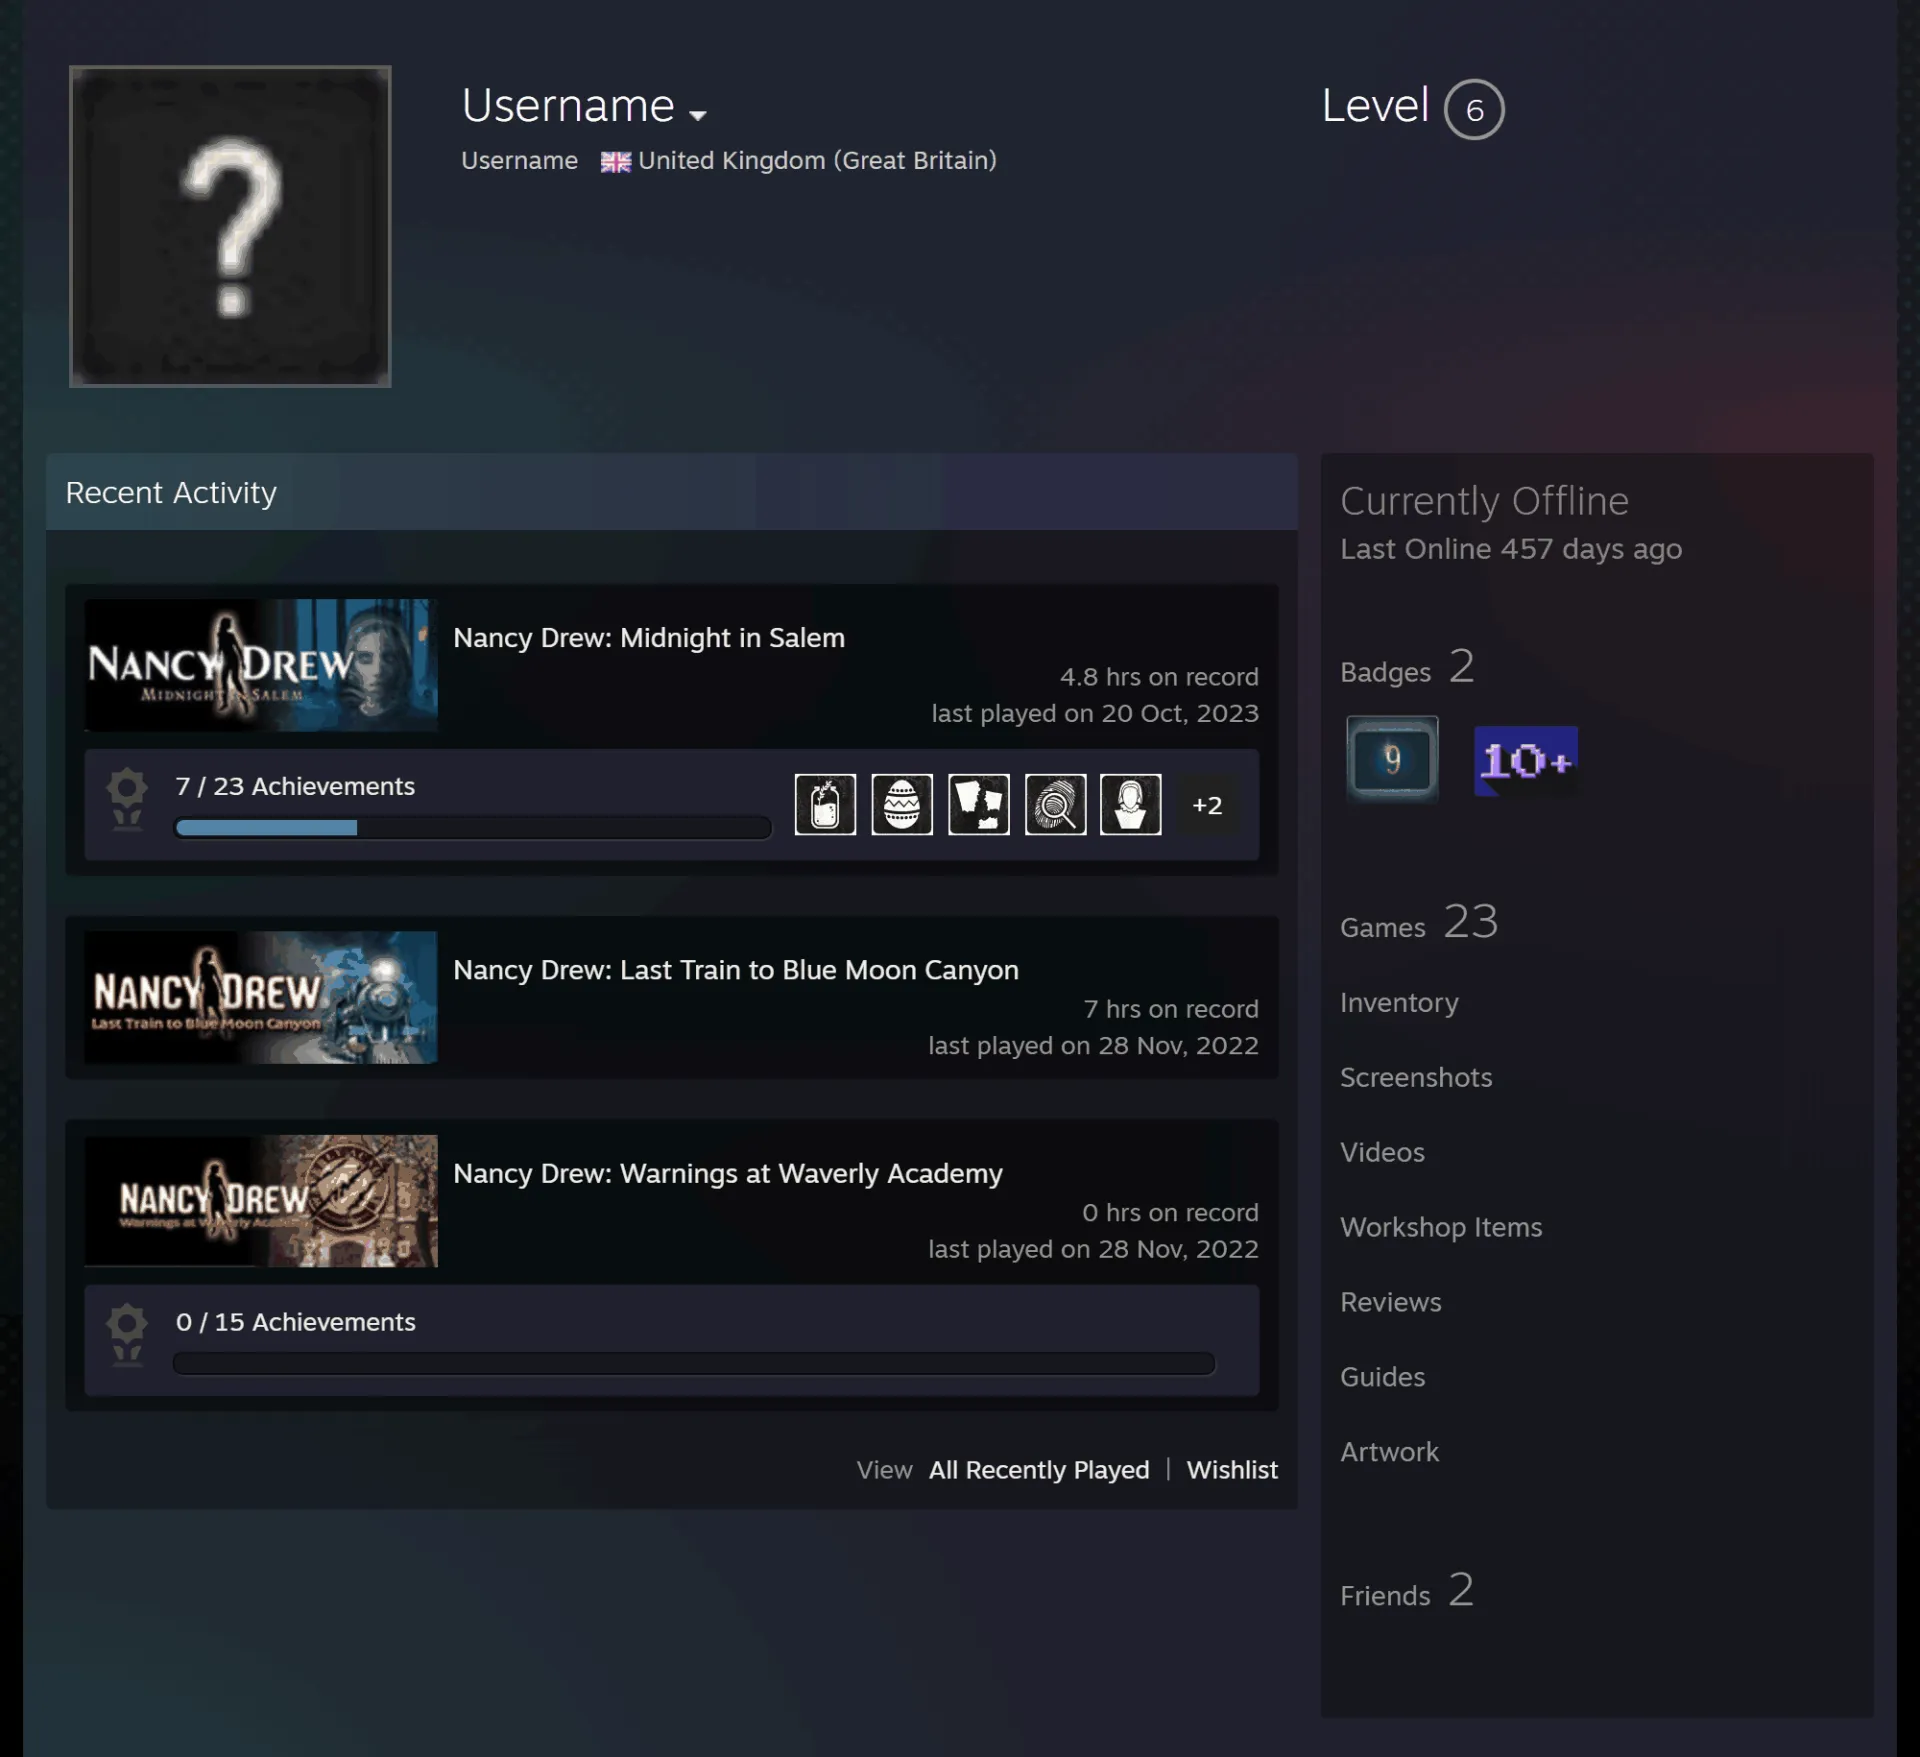
Task: Open the Years of Service 9 badge
Action: [x=1392, y=759]
